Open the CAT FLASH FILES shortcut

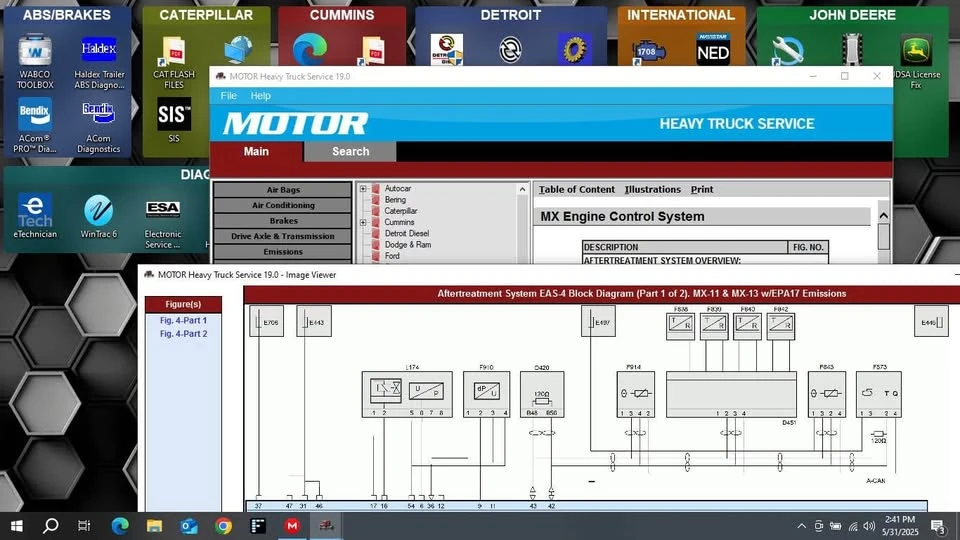point(174,62)
